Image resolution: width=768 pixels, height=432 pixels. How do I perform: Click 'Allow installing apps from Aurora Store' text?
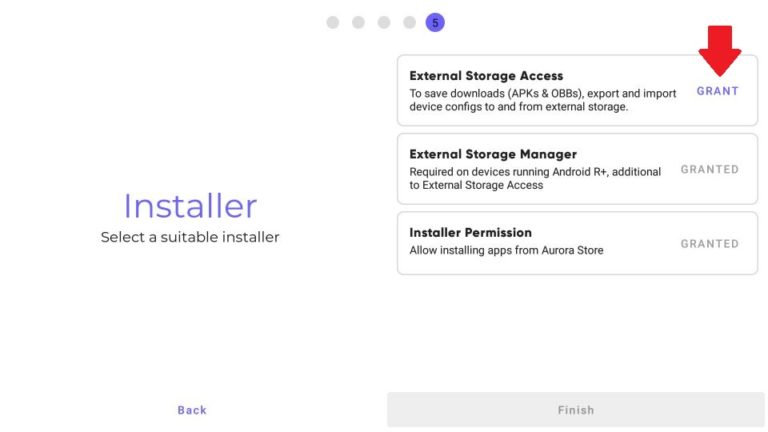[x=506, y=250]
